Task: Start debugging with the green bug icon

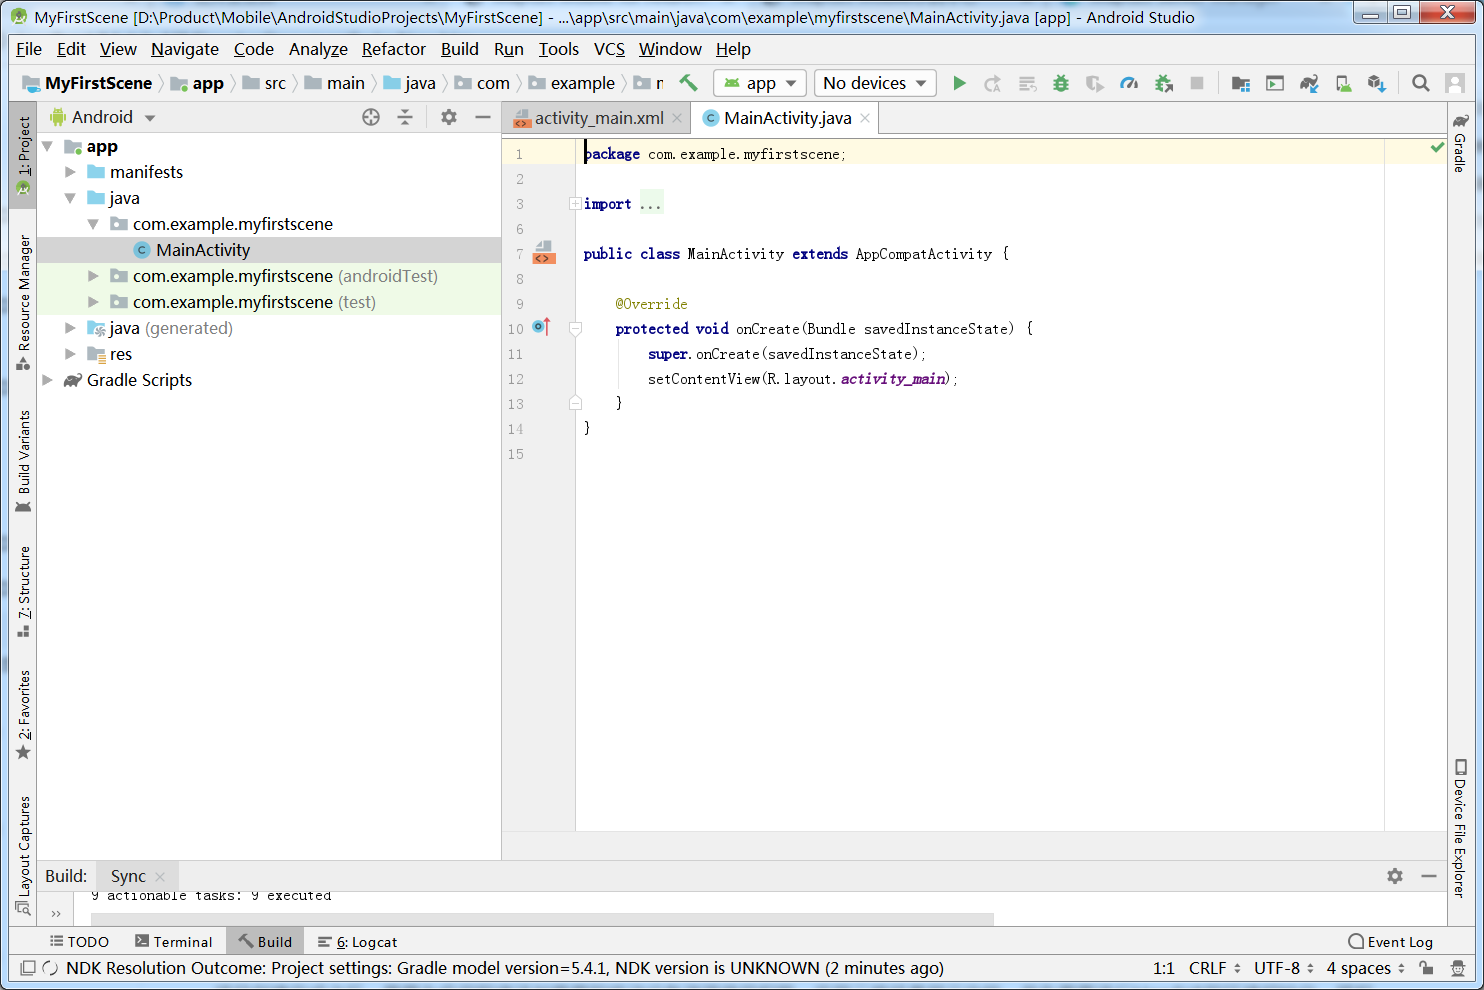Action: point(1061,83)
